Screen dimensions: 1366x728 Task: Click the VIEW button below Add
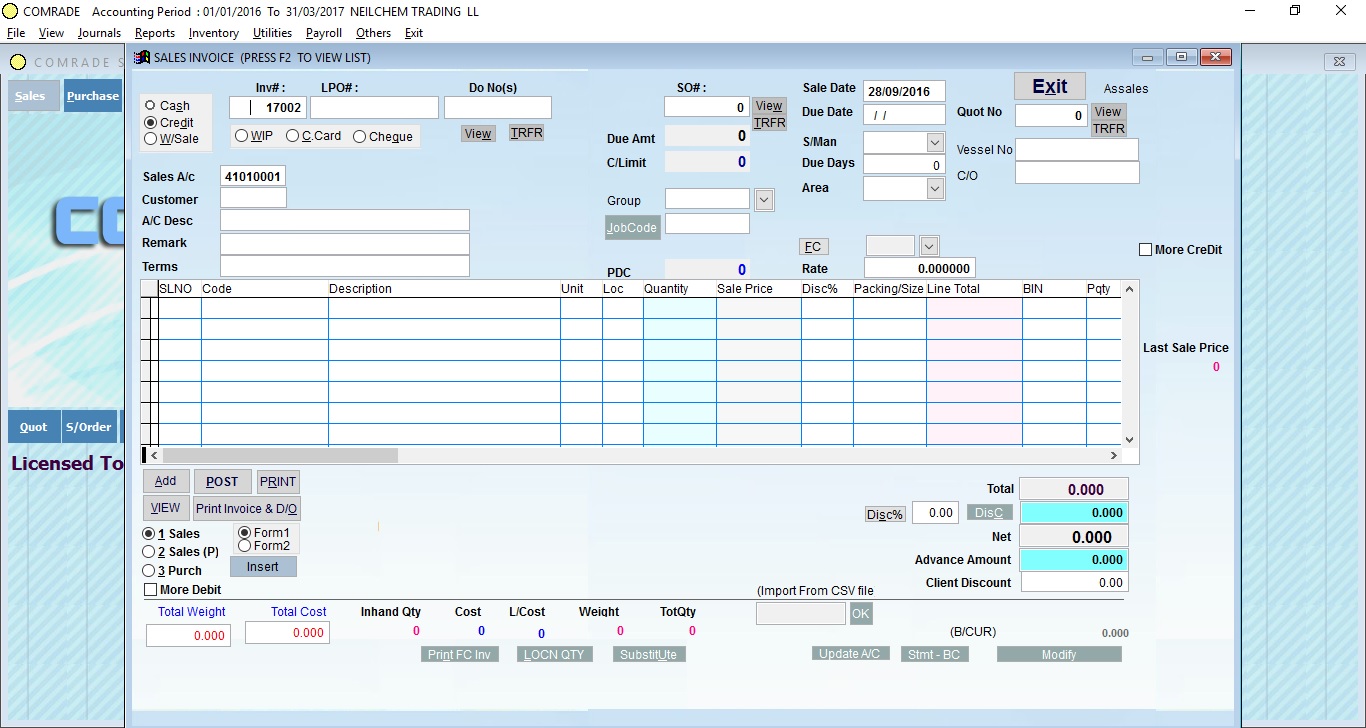(x=166, y=508)
